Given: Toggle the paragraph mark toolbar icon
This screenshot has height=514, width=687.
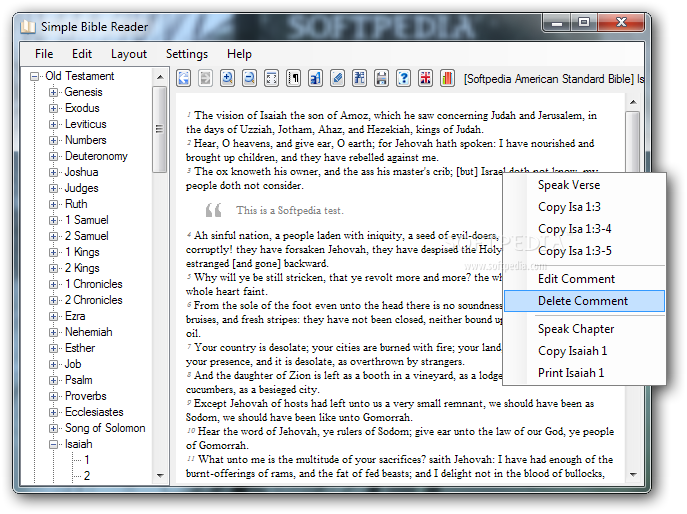Looking at the screenshot, I should [294, 78].
